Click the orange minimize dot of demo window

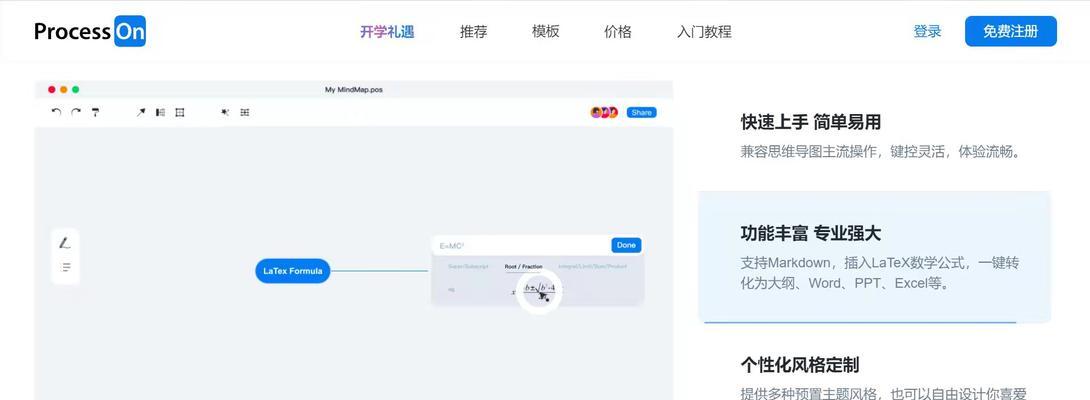click(63, 90)
